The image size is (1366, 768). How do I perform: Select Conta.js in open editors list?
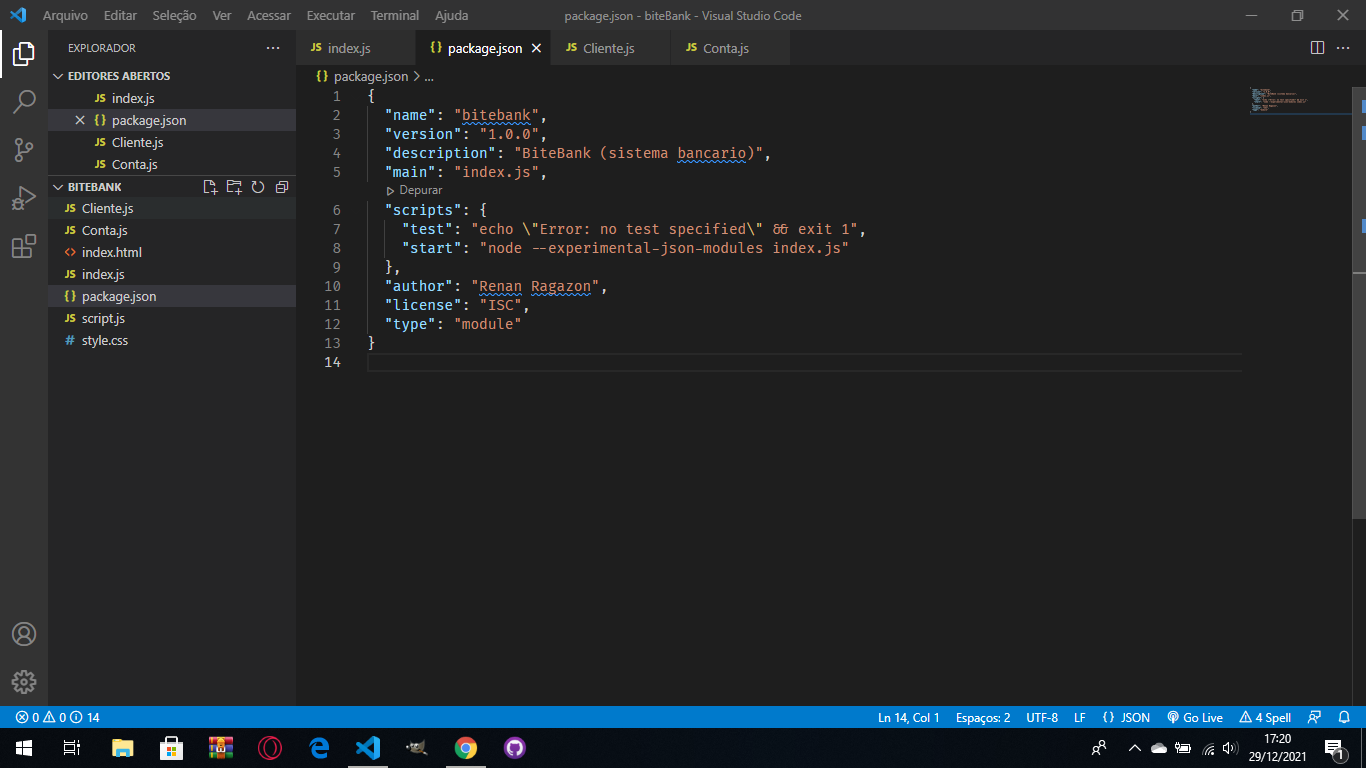(172, 164)
